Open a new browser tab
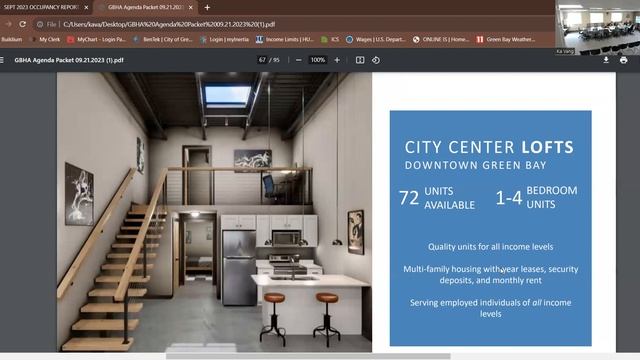The image size is (640, 360). click(207, 7)
